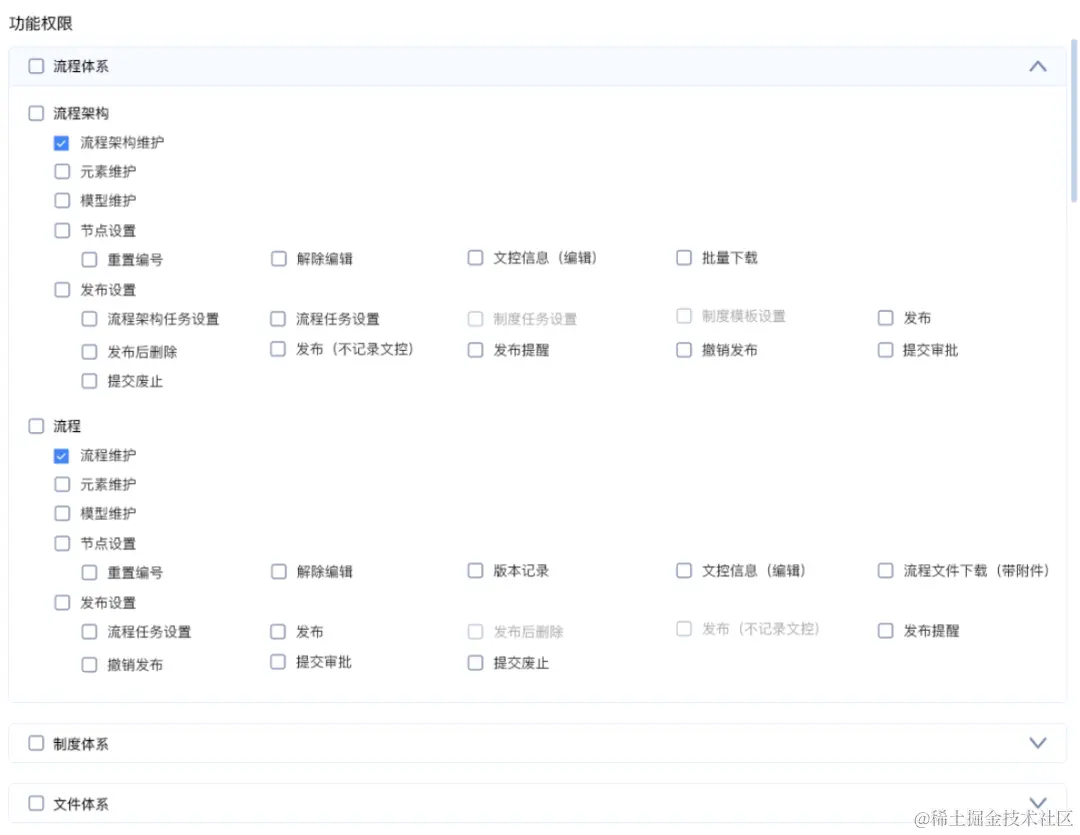The image size is (1080, 835).
Task: Check 发布设置 in the 流程架构 group
Action: [x=62, y=289]
